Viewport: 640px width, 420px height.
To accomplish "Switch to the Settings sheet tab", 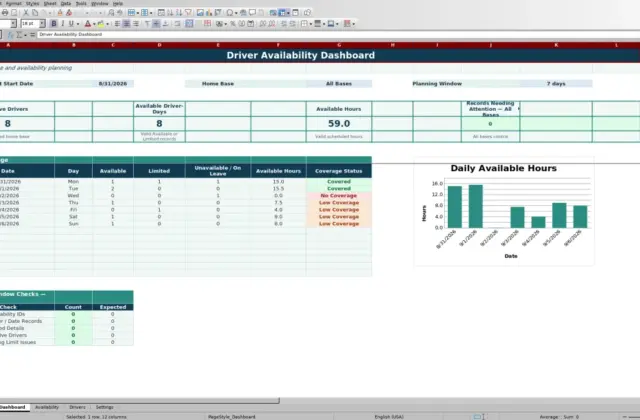I will [104, 407].
